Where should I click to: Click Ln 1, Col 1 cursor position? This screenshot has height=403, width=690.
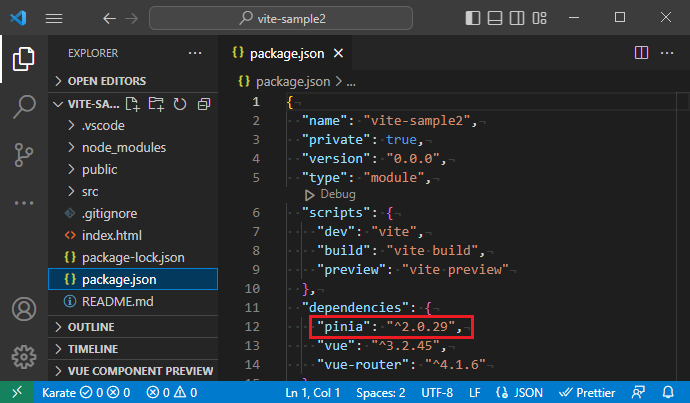tap(312, 392)
